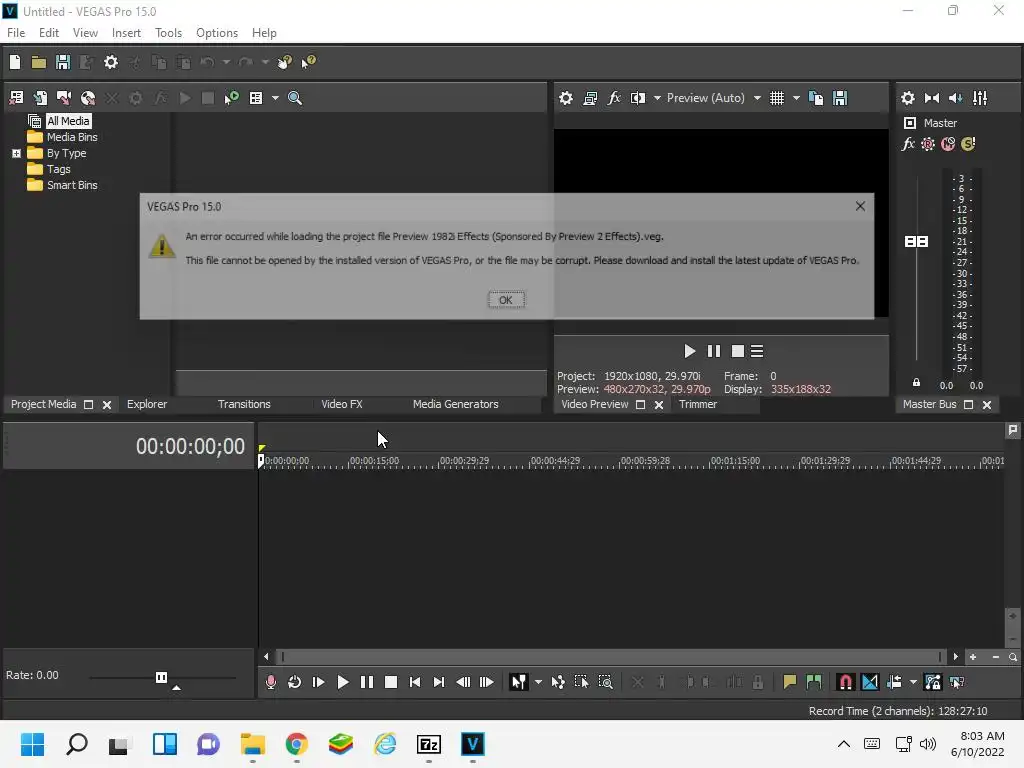1024x768 pixels.
Task: Switch to the Video FX tab
Action: 342,404
